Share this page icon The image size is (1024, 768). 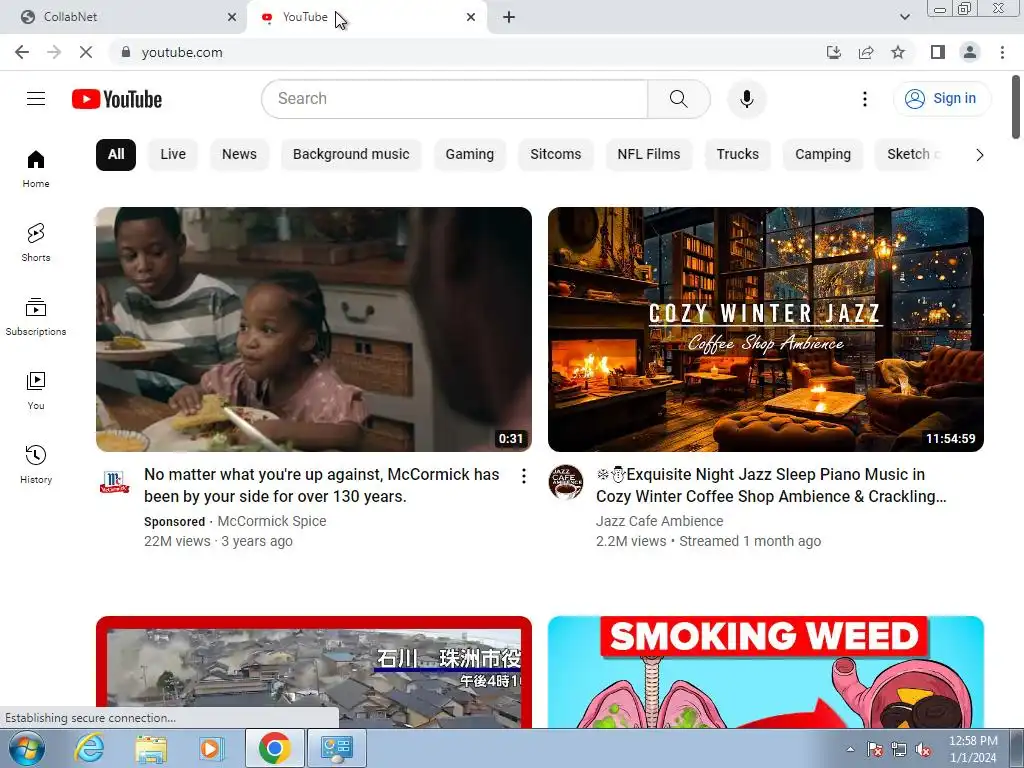[866, 52]
